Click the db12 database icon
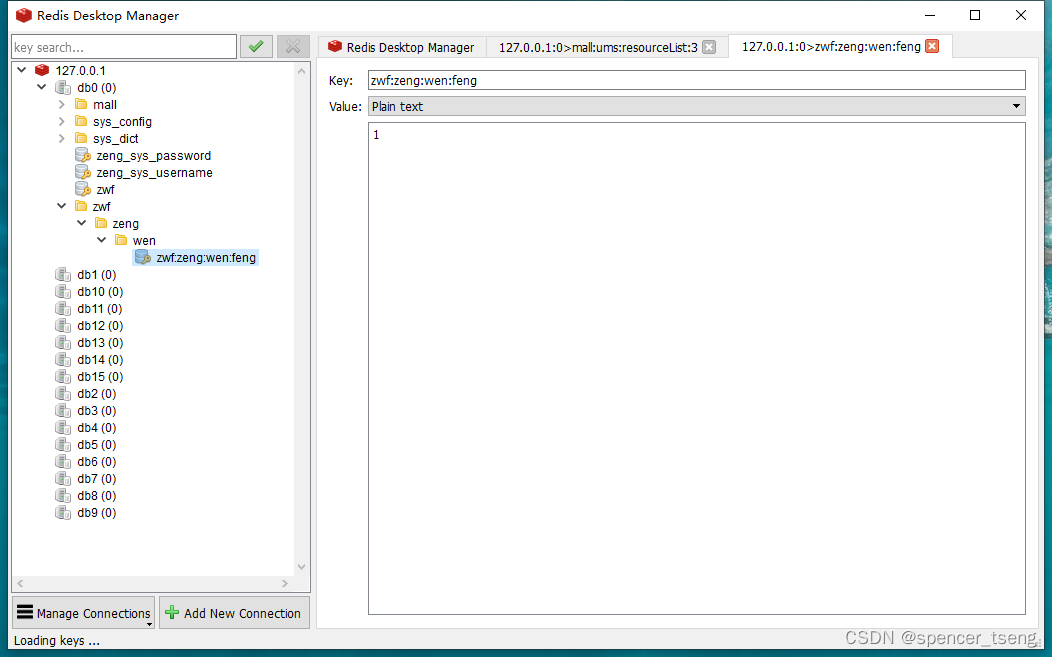The image size is (1052, 657). tap(63, 325)
